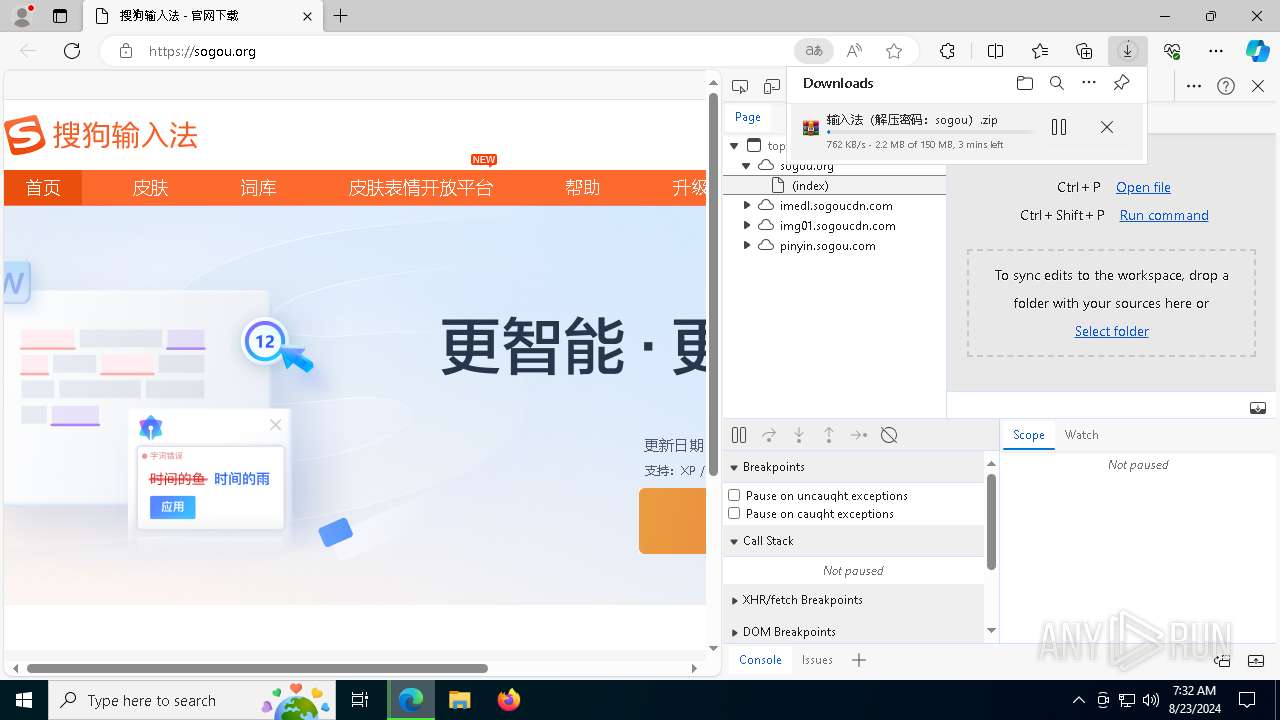Screen dimensions: 1280x720
Task: Pause the zip file download
Action: (x=1059, y=127)
